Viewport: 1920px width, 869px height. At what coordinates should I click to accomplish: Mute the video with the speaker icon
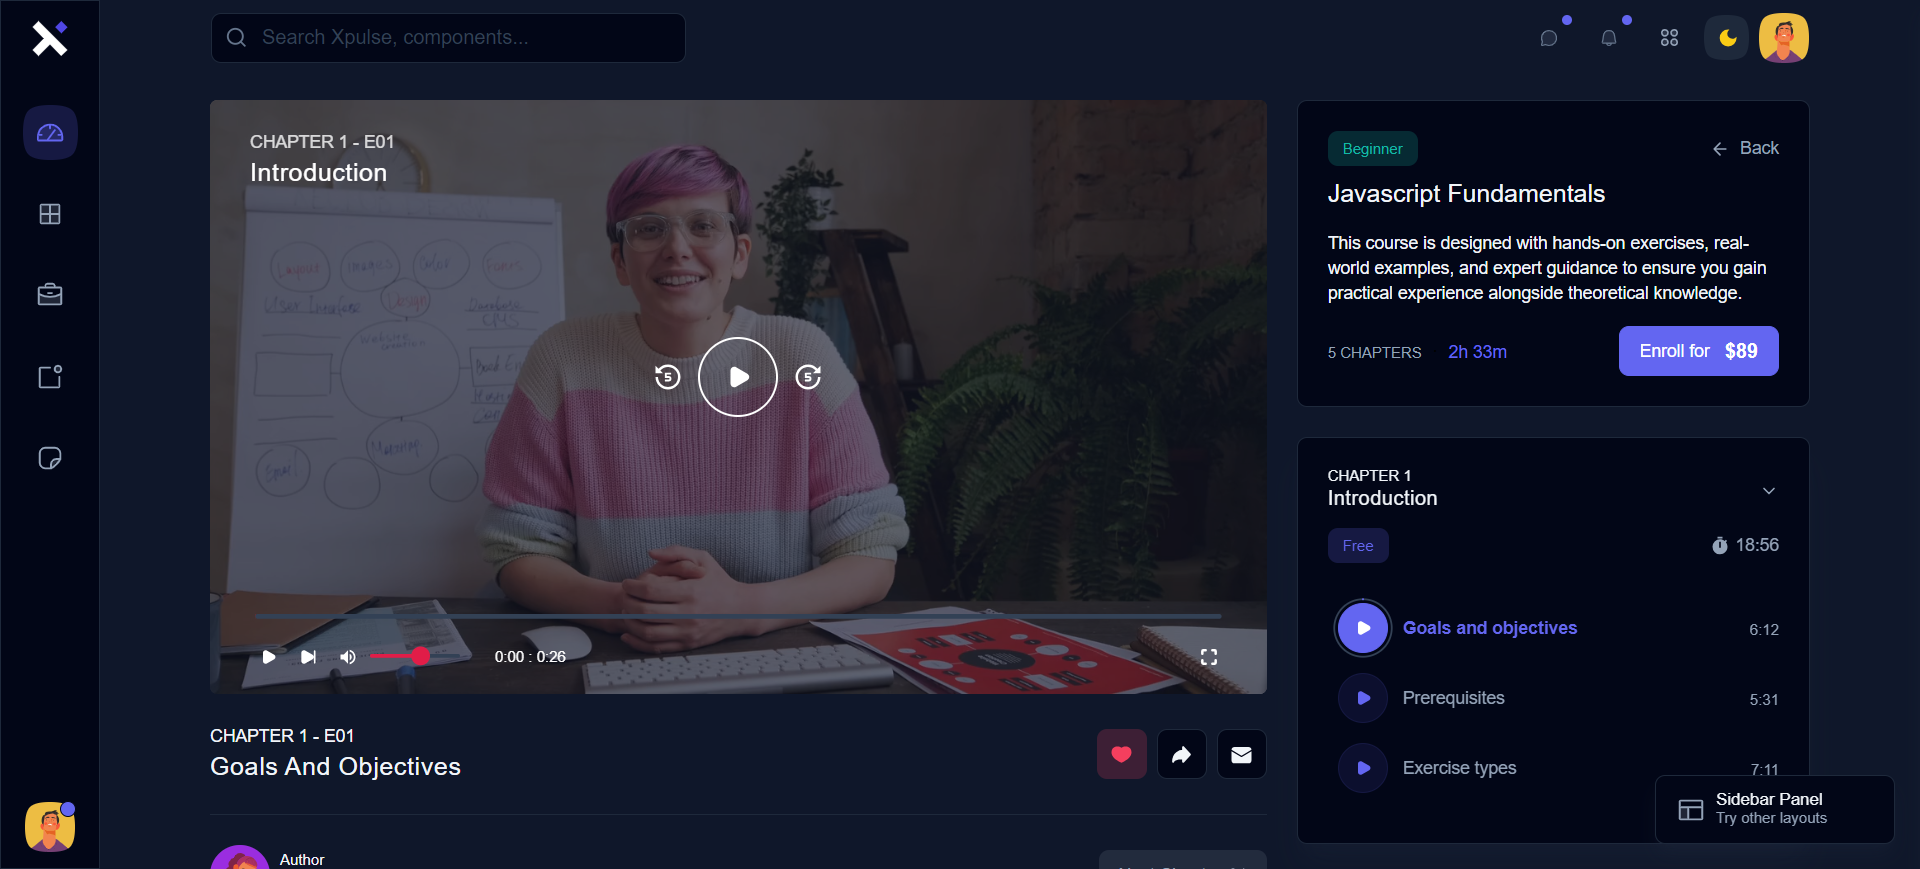348,657
